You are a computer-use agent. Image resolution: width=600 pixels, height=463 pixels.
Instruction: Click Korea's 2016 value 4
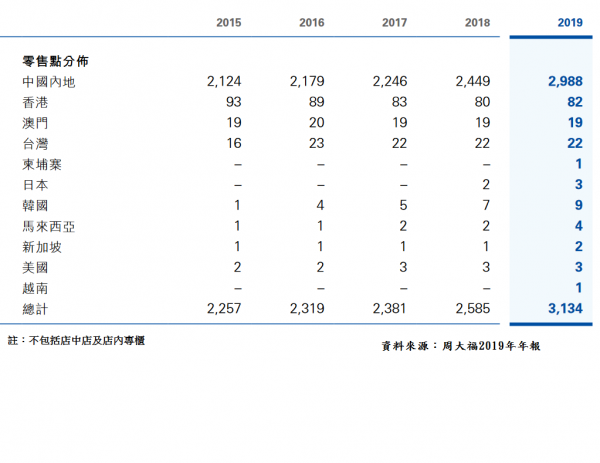coord(320,205)
